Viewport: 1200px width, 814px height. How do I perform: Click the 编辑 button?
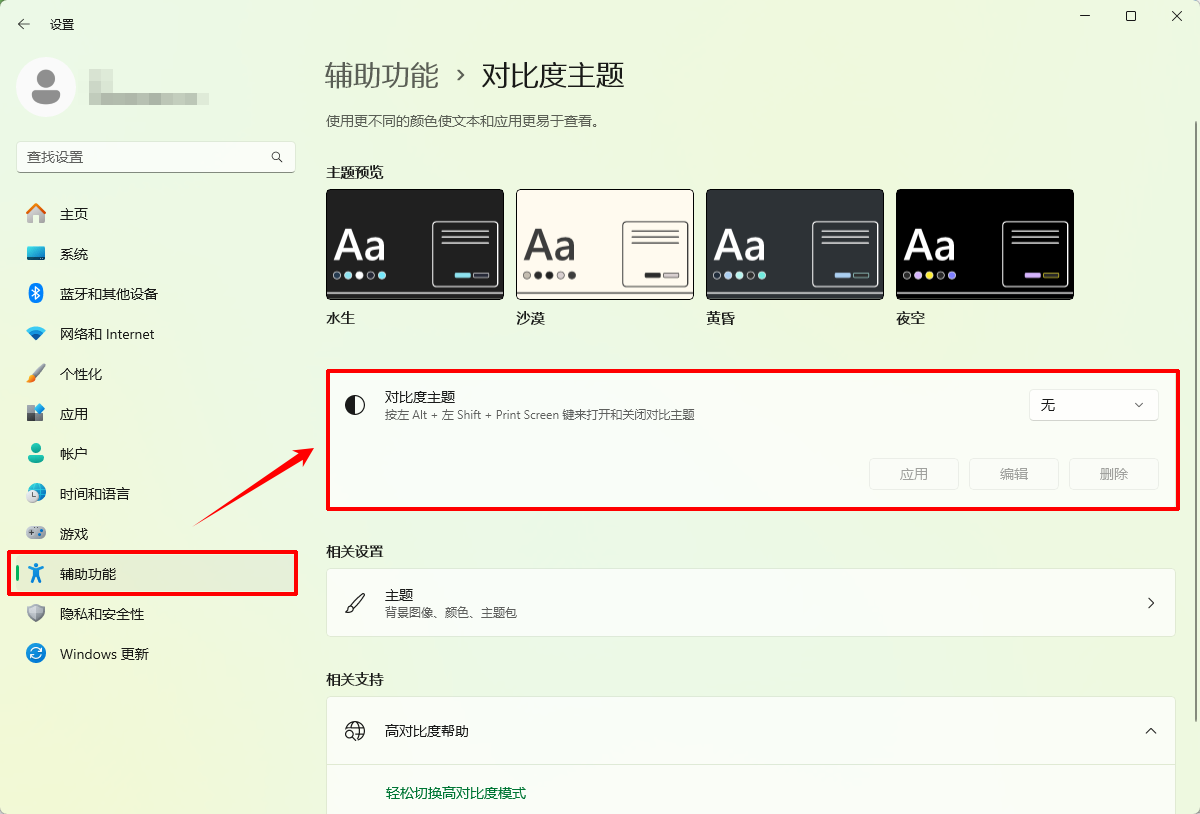coord(1014,474)
